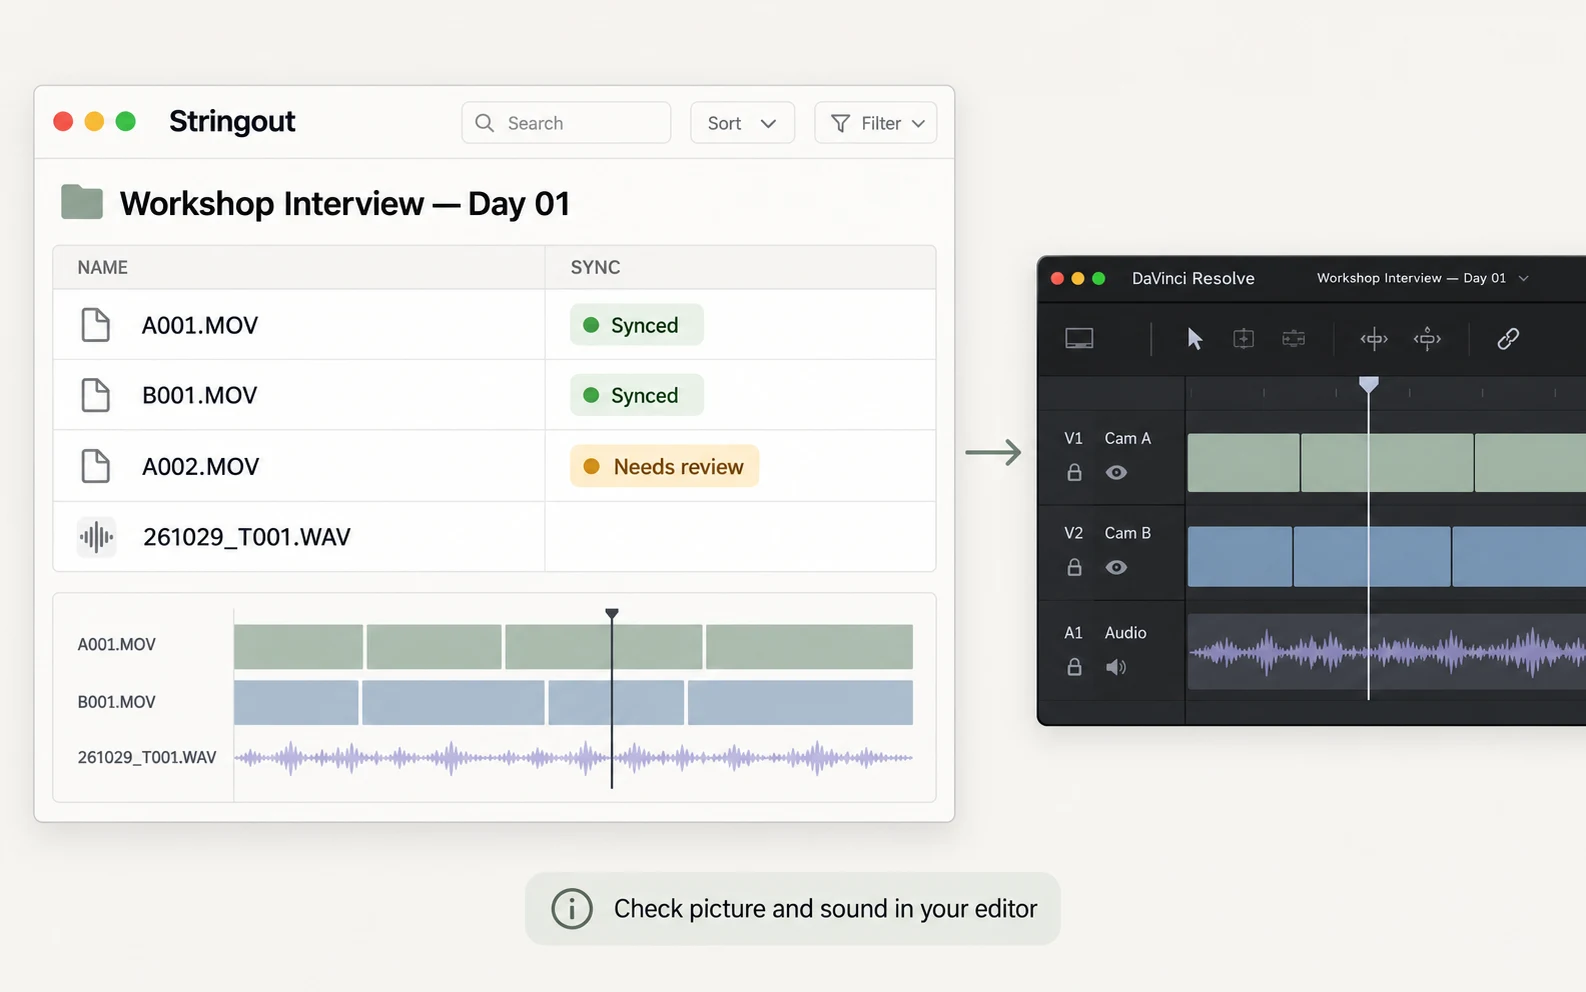The width and height of the screenshot is (1586, 992).
Task: Click the file icon for B001.MOV
Action: point(95,395)
